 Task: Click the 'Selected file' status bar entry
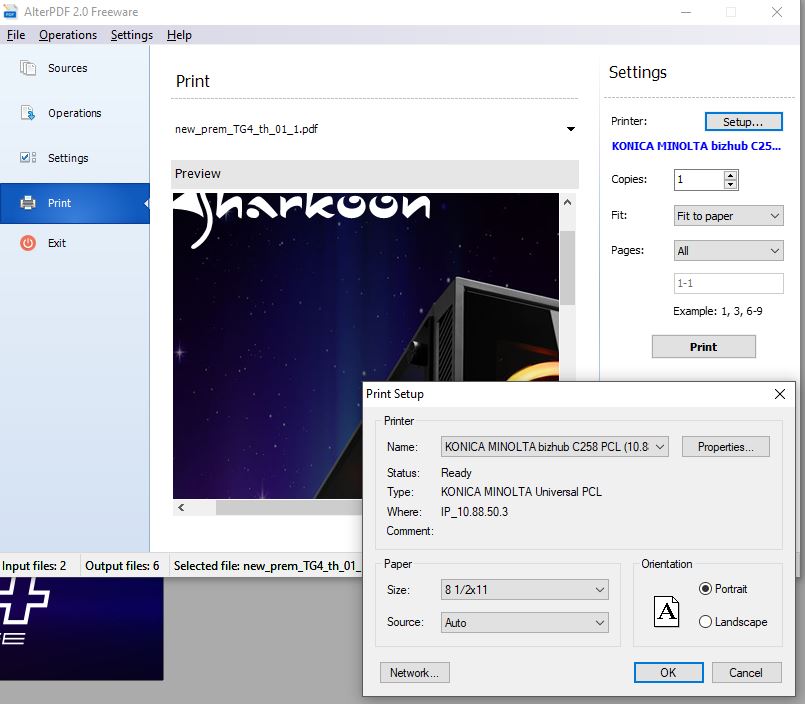267,566
